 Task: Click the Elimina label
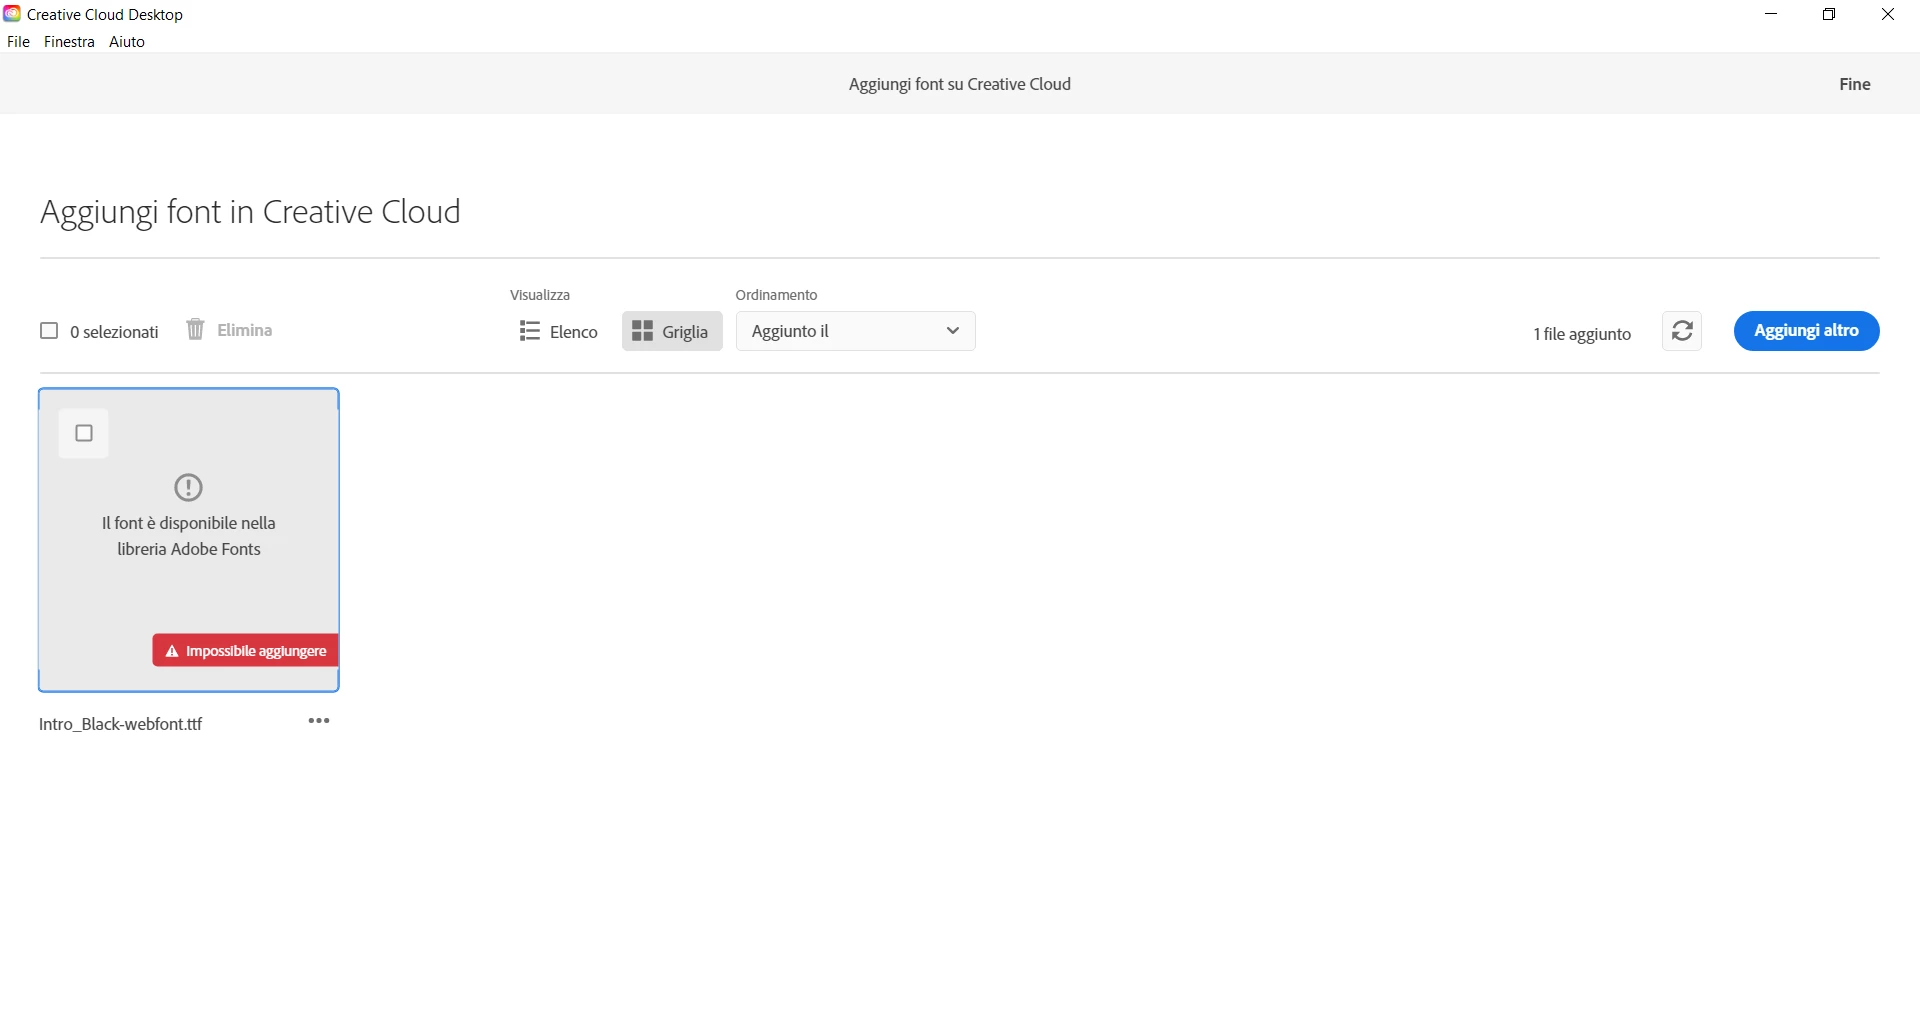(245, 330)
